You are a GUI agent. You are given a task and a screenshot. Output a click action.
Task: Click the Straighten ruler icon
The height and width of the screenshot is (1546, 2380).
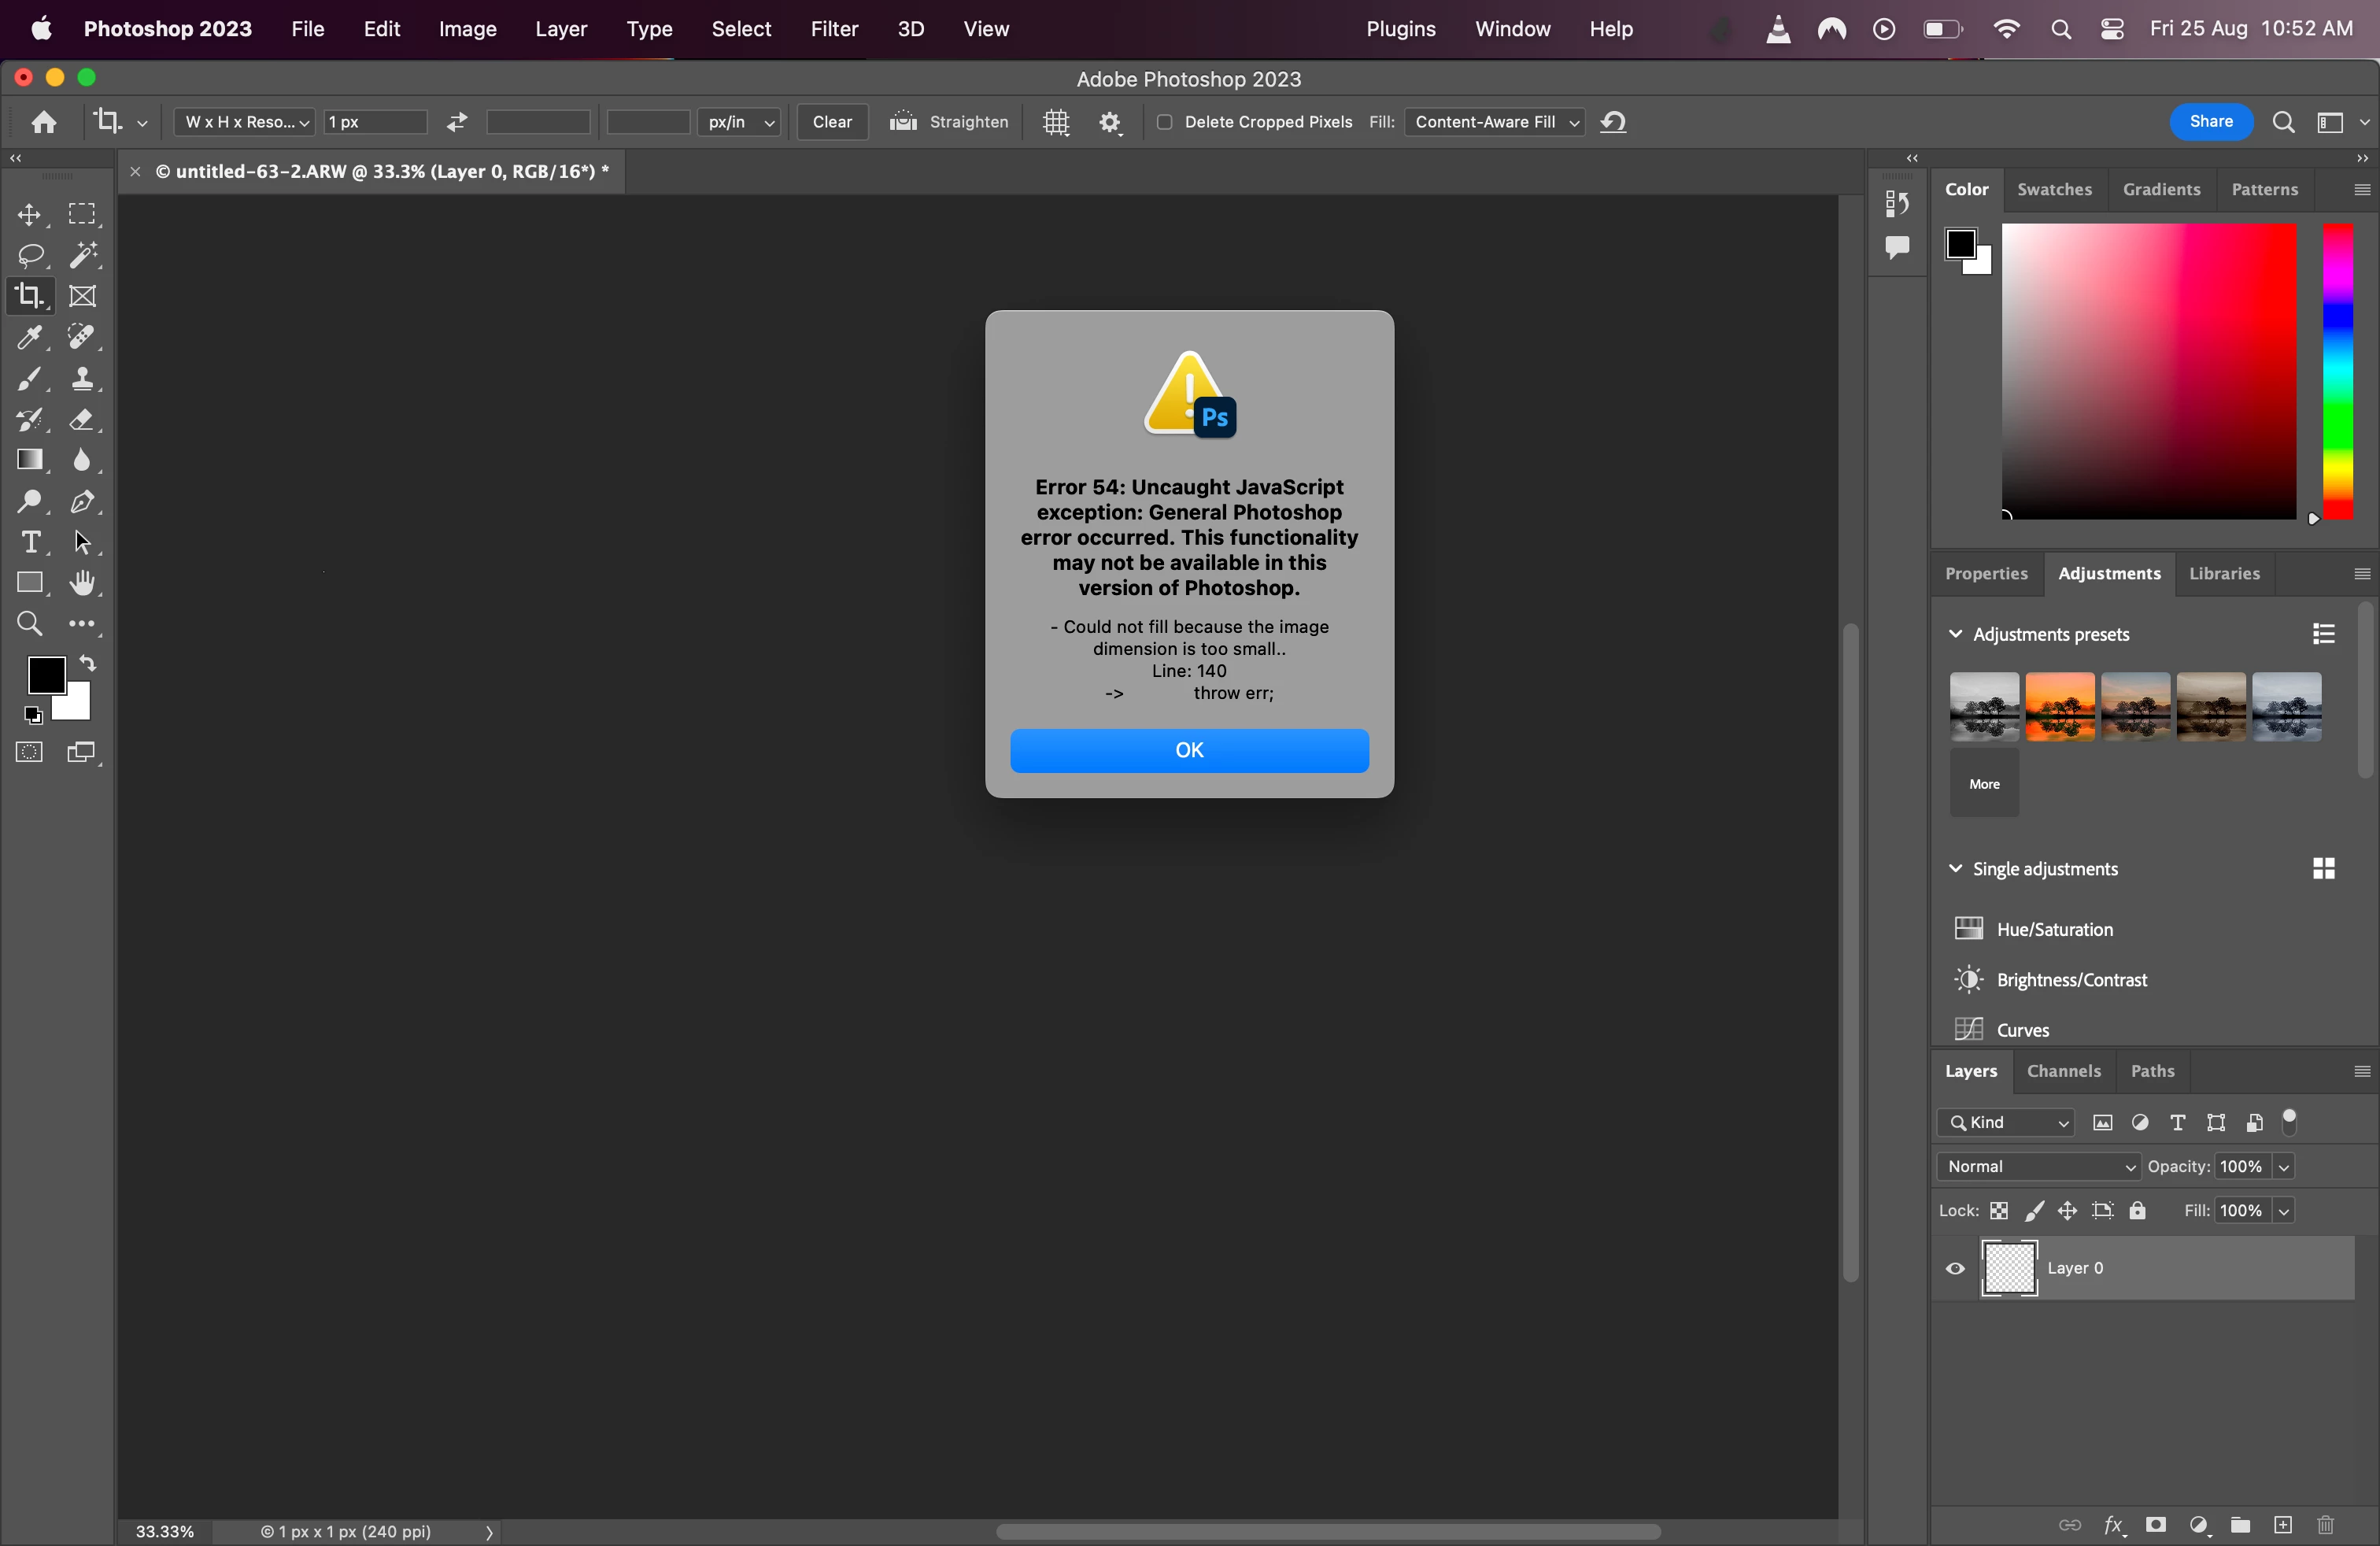903,122
